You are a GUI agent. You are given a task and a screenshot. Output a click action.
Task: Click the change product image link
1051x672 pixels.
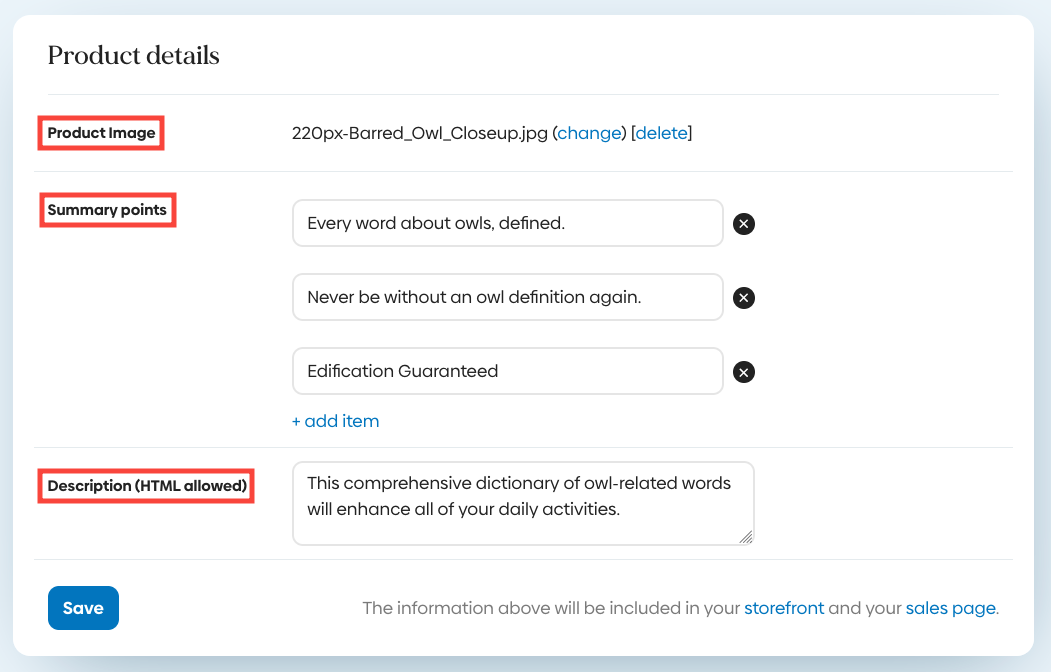pyautogui.click(x=589, y=133)
